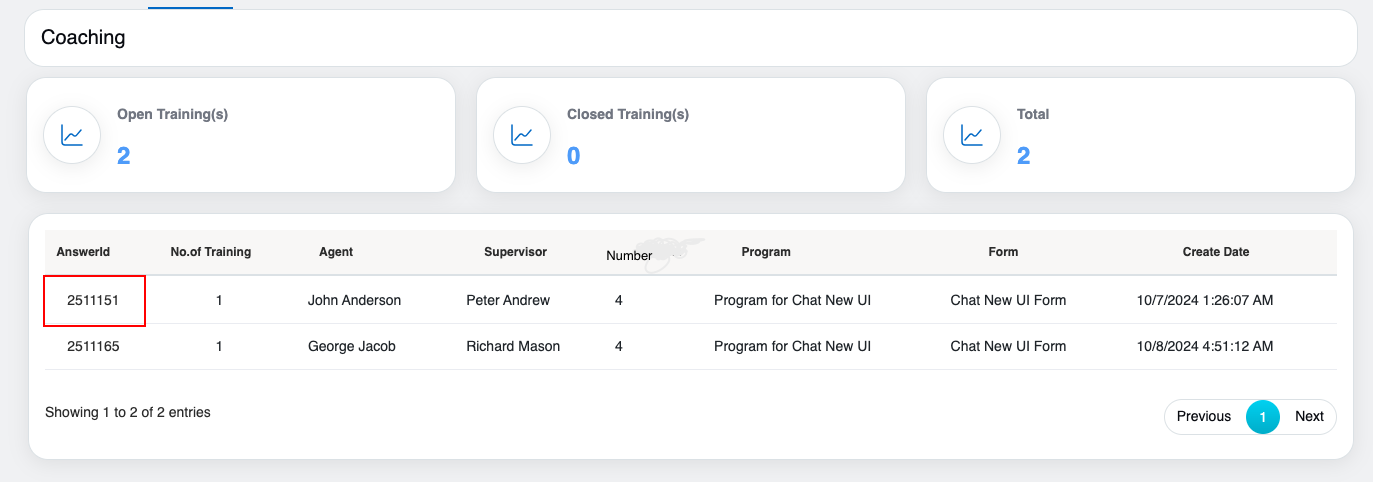This screenshot has width=1373, height=482.
Task: Select agent George Jacob row cell
Action: (352, 347)
